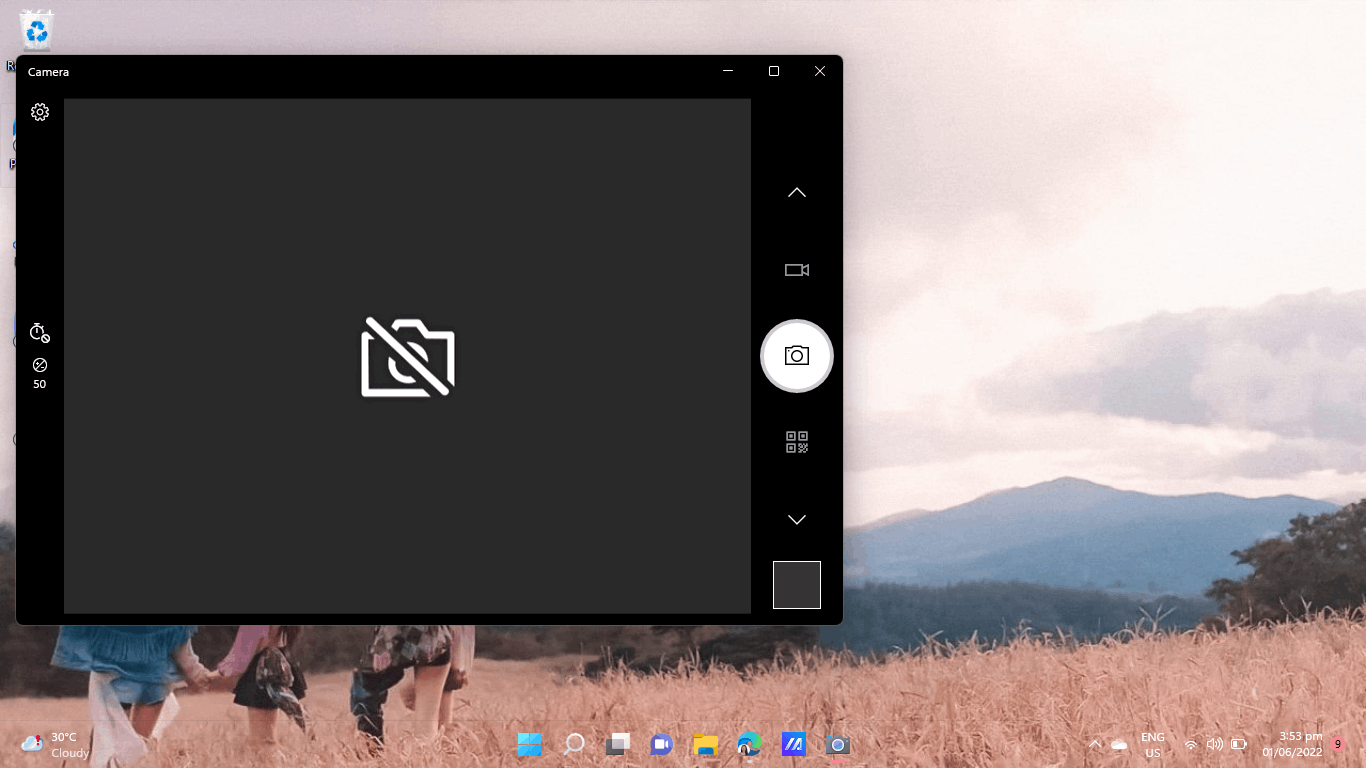This screenshot has width=1366, height=768.
Task: Open the last captured photo thumbnail
Action: [796, 584]
